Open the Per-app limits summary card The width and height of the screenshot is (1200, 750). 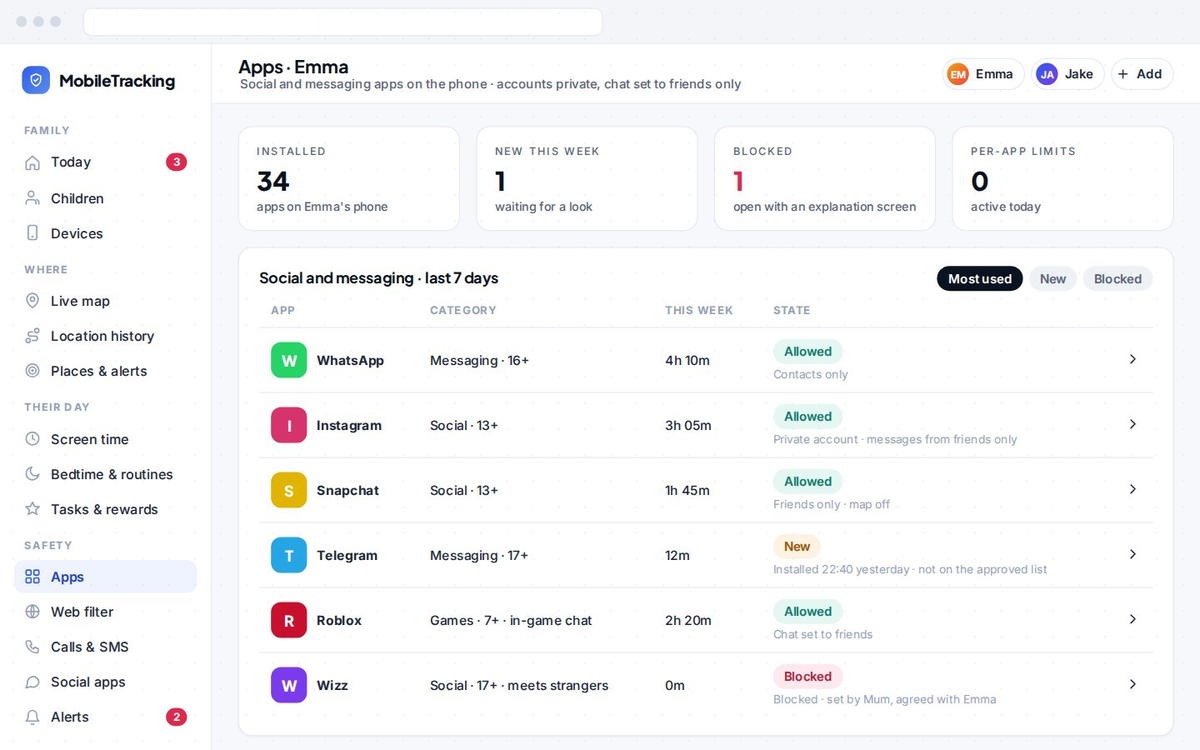tap(1063, 178)
